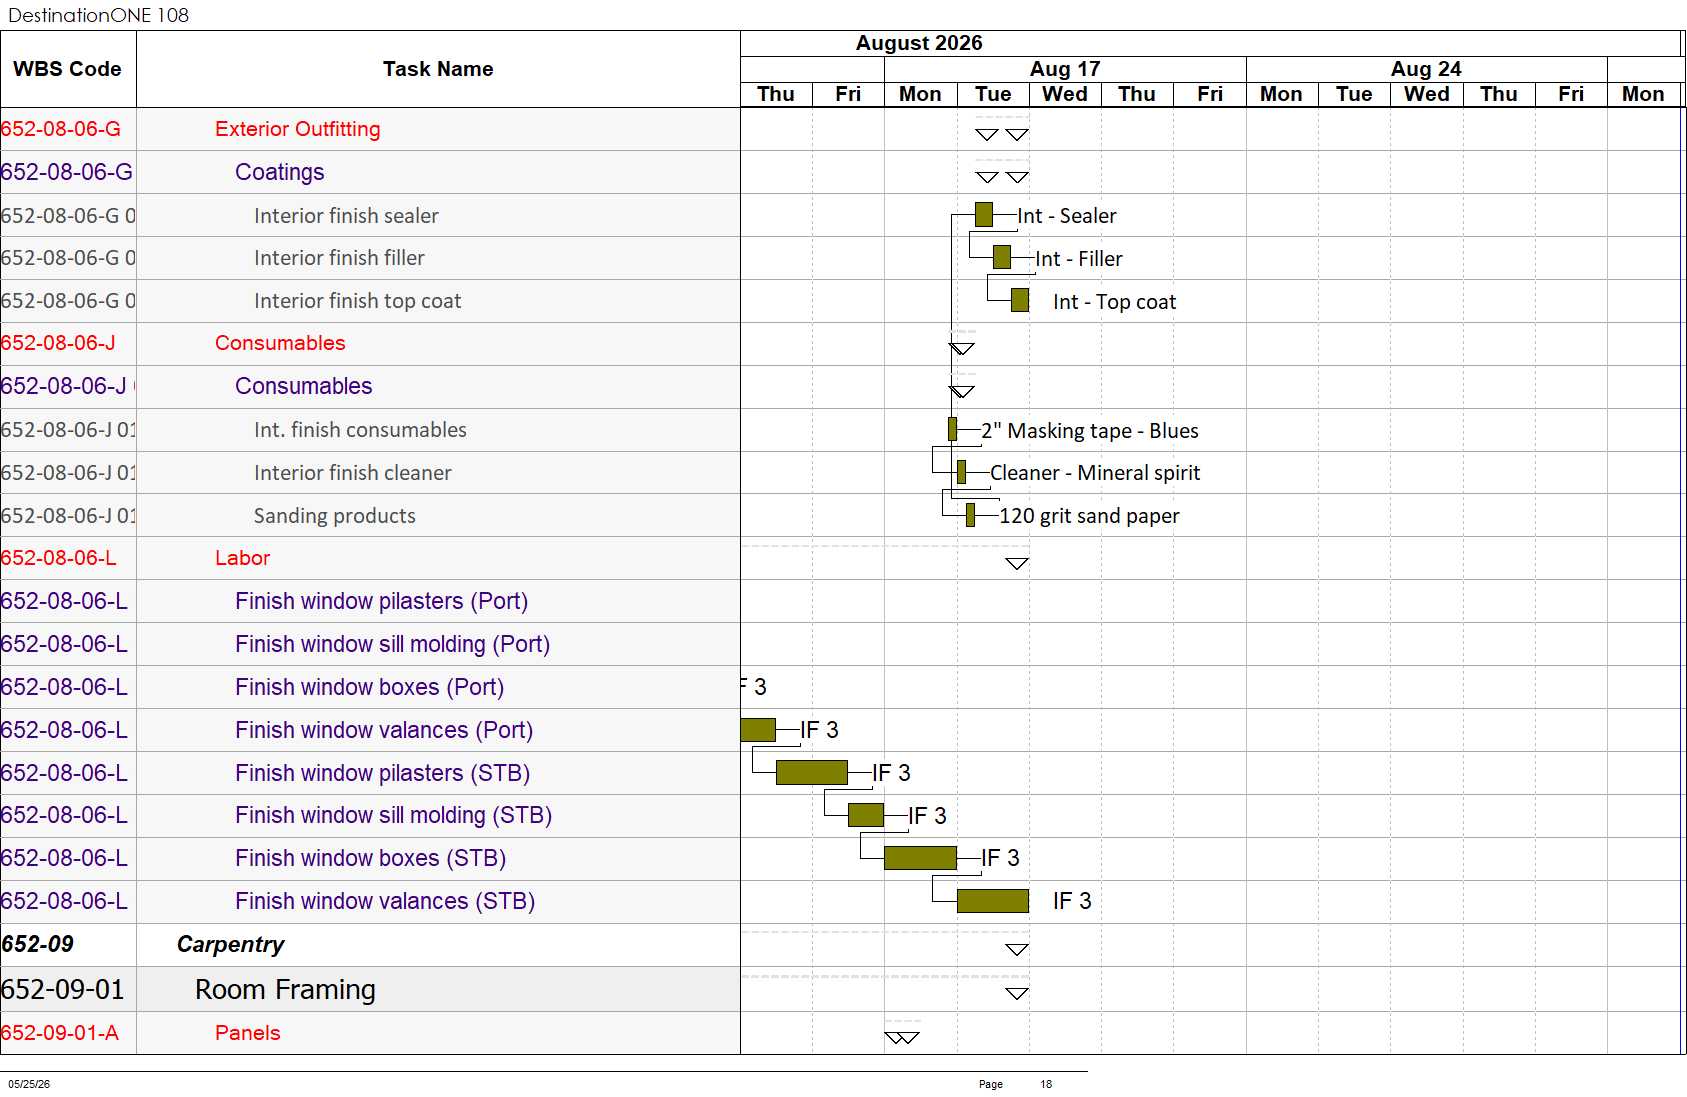The image size is (1687, 1097).
Task: Click the Int - Top coat bar label
Action: click(x=1115, y=302)
